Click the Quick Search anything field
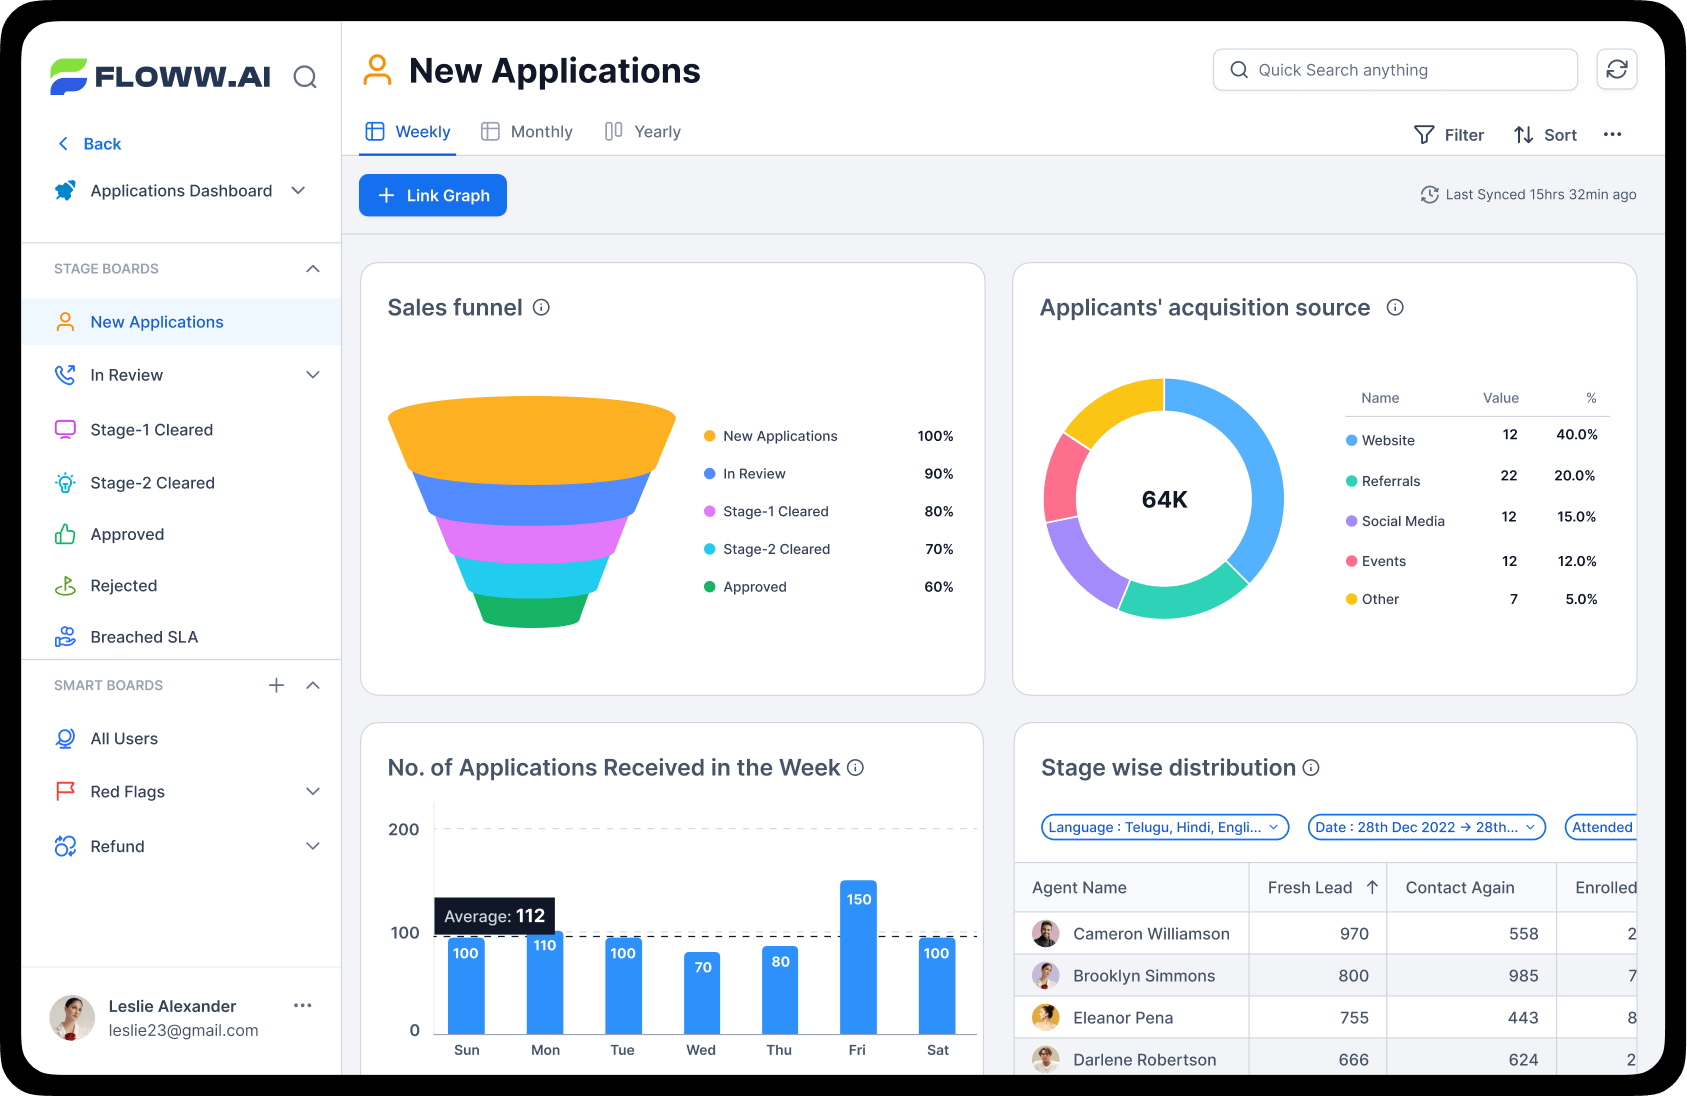Viewport: 1687px width, 1096px height. click(x=1395, y=70)
